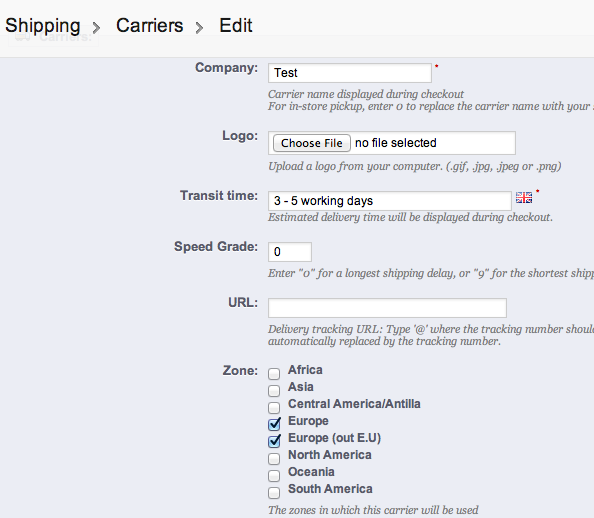Select the Speed Grade input box
Image resolution: width=594 pixels, height=518 pixels.
tap(290, 252)
